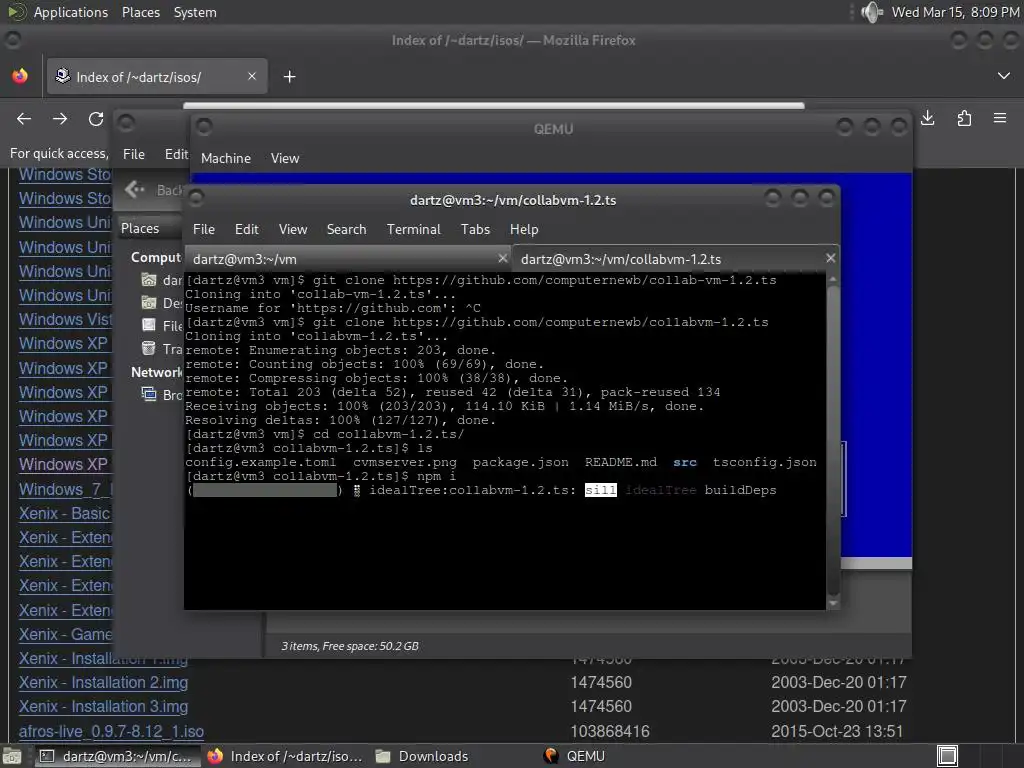The height and width of the screenshot is (768, 1024).
Task: Select File System icon in sidebar
Action: (x=150, y=325)
